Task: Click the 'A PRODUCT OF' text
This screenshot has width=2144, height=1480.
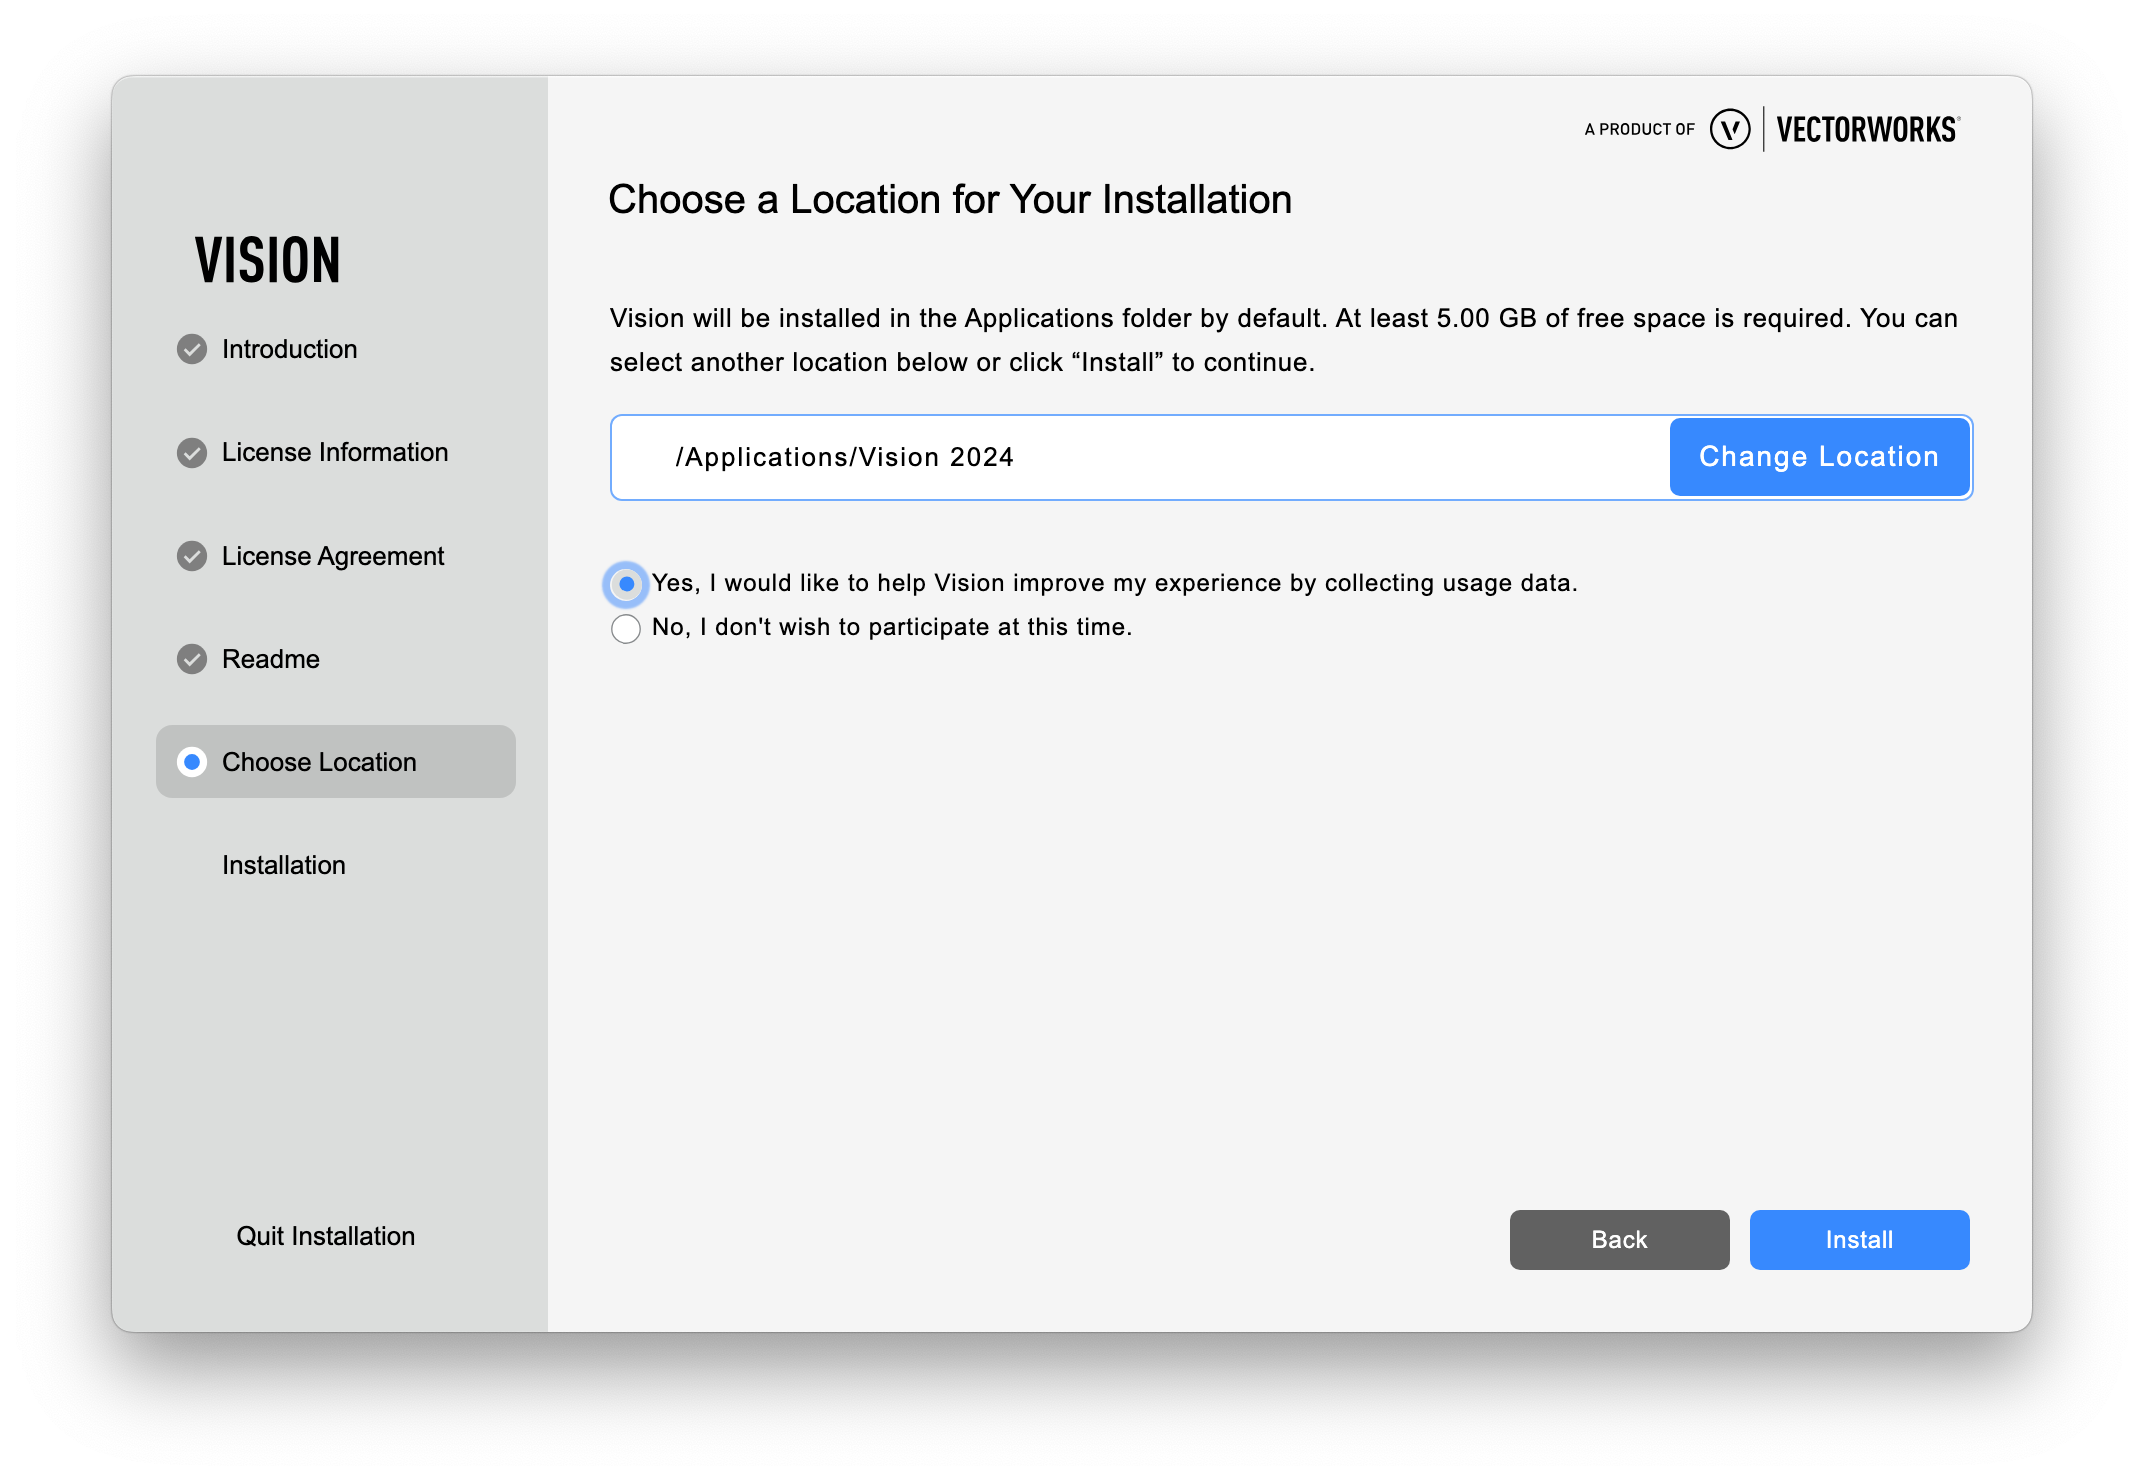Action: tap(1640, 129)
